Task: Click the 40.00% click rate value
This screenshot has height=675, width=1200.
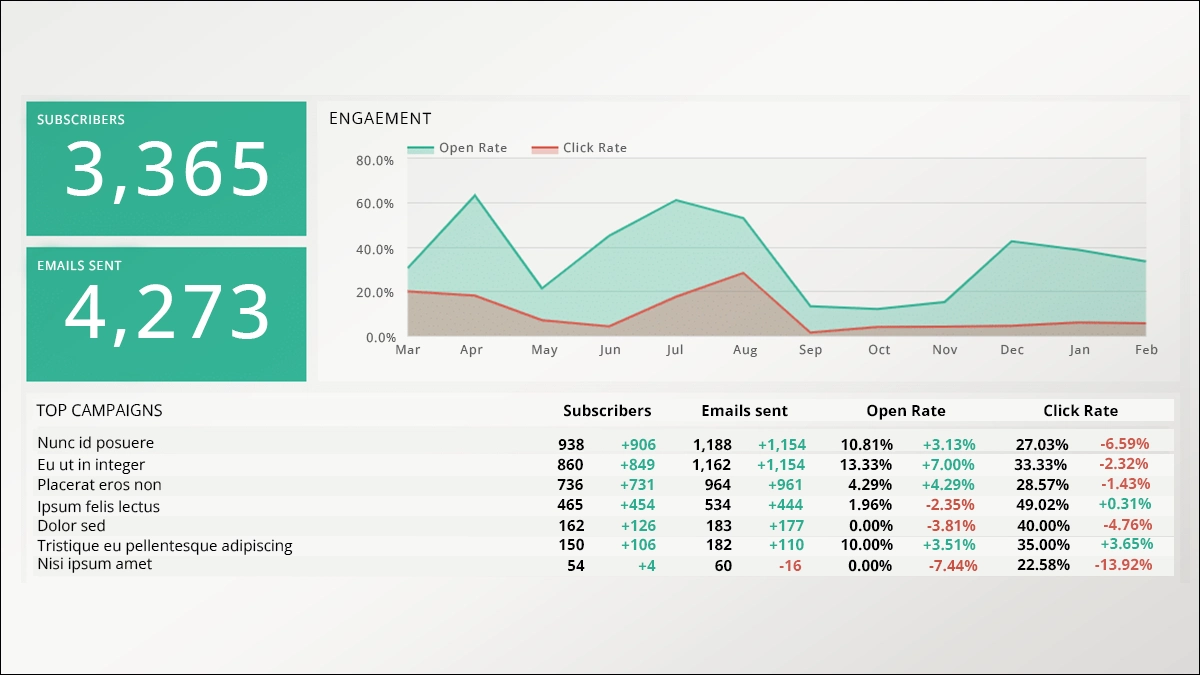Action: click(x=1042, y=526)
